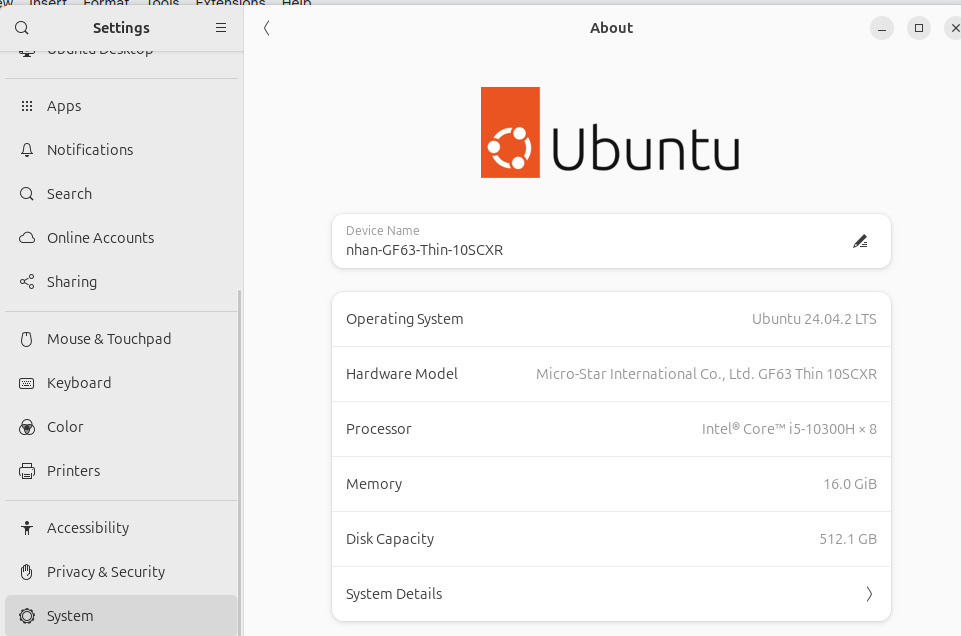Open Privacy & Security panel
Viewport: 961px width, 636px height.
click(106, 572)
